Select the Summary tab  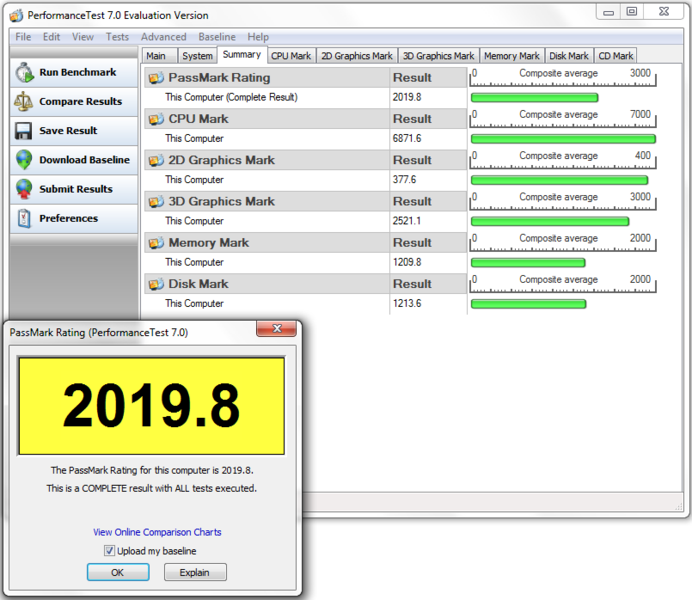click(242, 55)
